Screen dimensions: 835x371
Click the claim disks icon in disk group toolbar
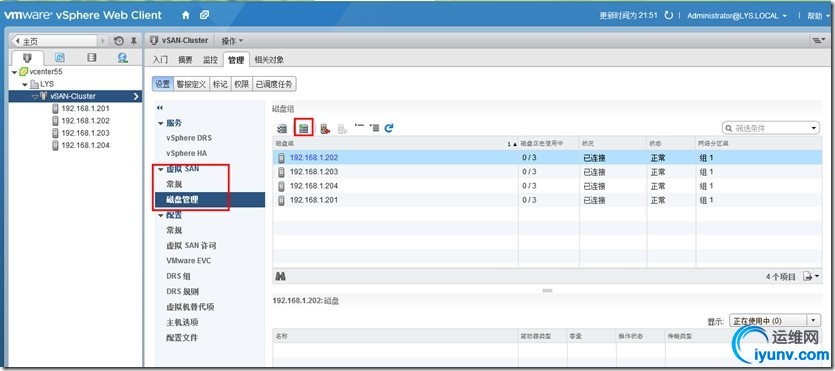click(282, 128)
